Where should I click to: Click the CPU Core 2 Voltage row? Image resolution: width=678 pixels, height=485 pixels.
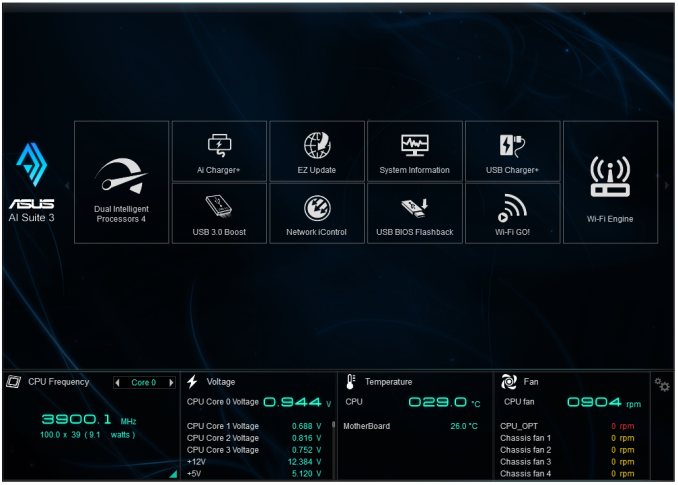click(254, 438)
